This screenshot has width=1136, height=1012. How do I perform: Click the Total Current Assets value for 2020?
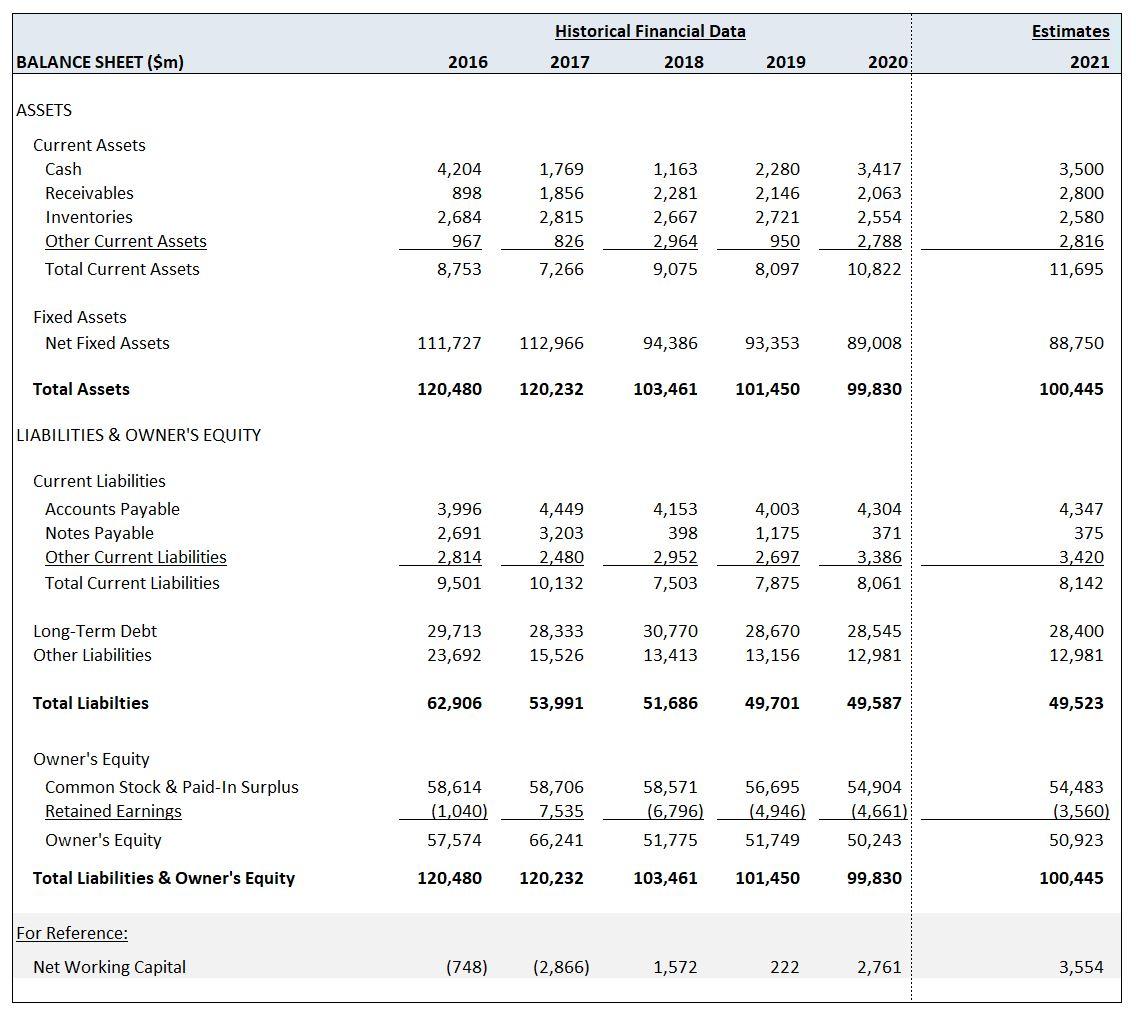pyautogui.click(x=877, y=268)
